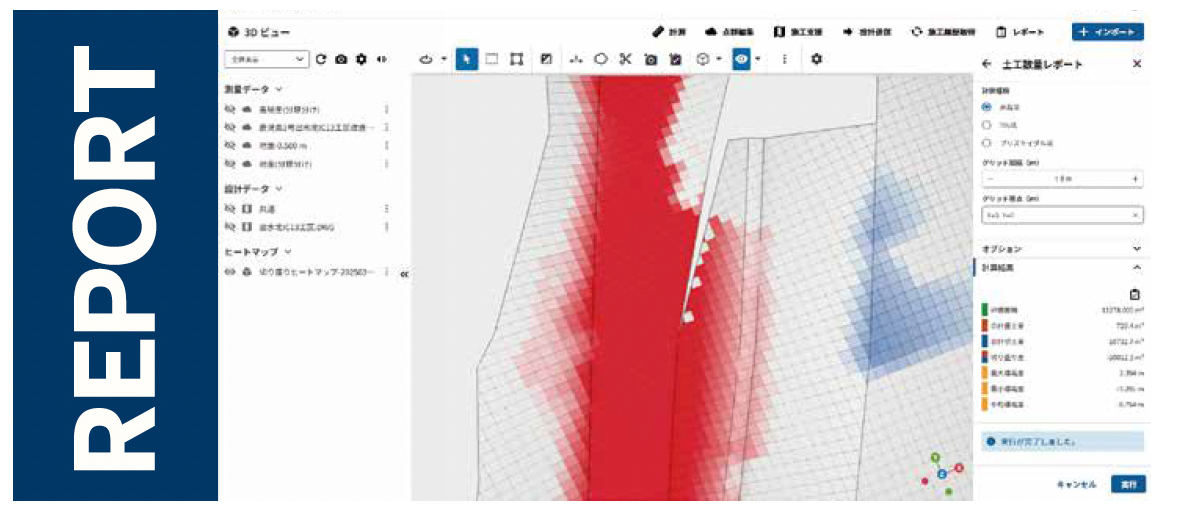The image size is (1181, 523).
Task: Select the second calculation method radio button
Action: (987, 125)
